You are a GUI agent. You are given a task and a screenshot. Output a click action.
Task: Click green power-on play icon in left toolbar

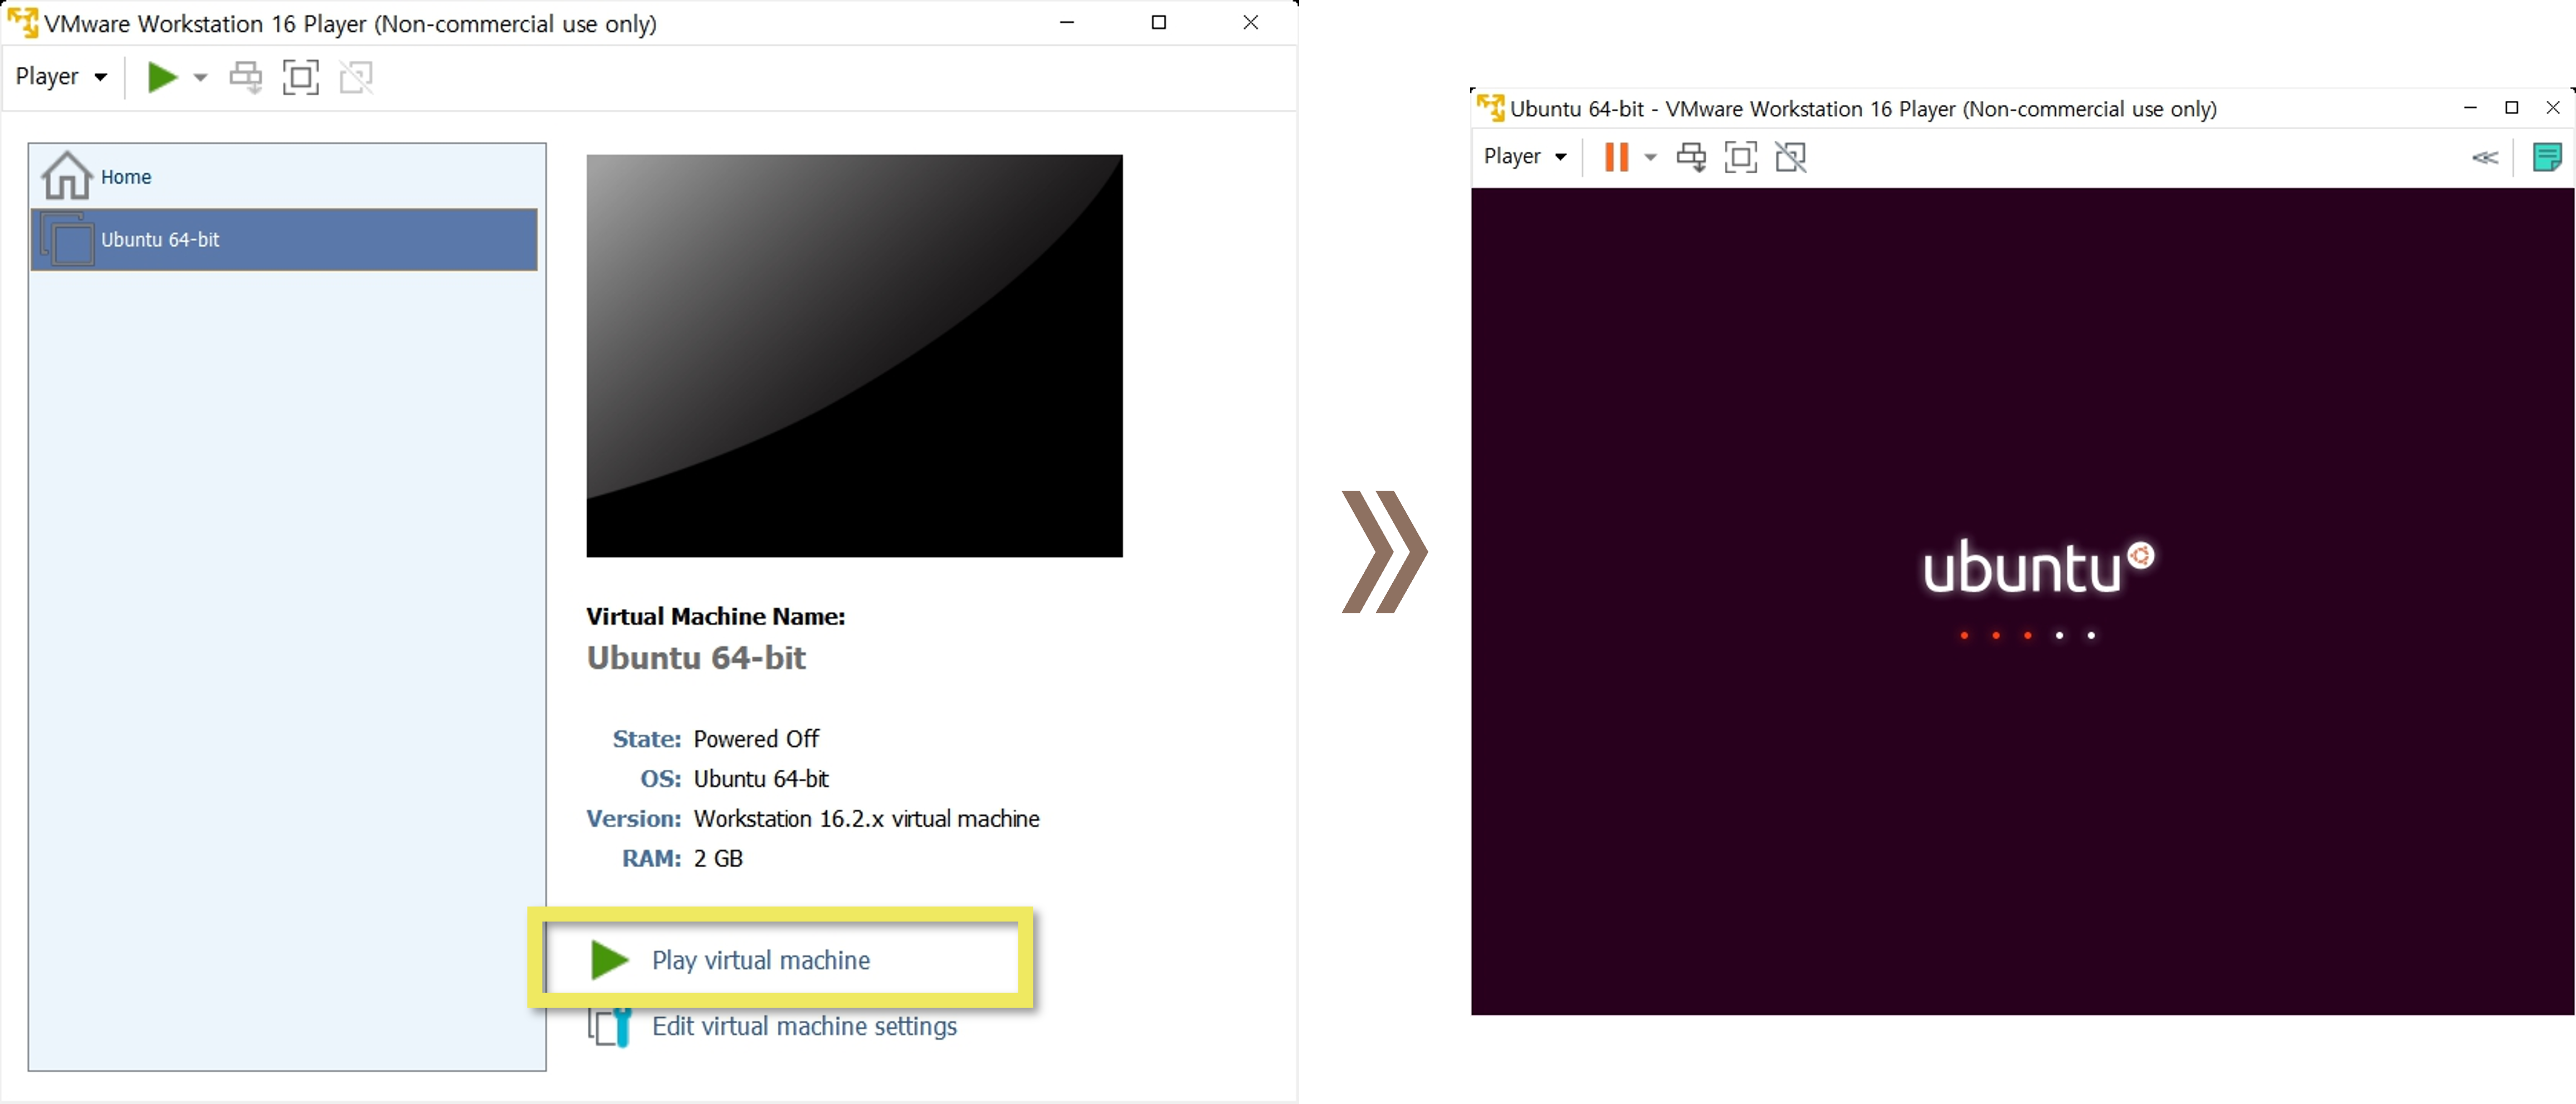coord(162,77)
